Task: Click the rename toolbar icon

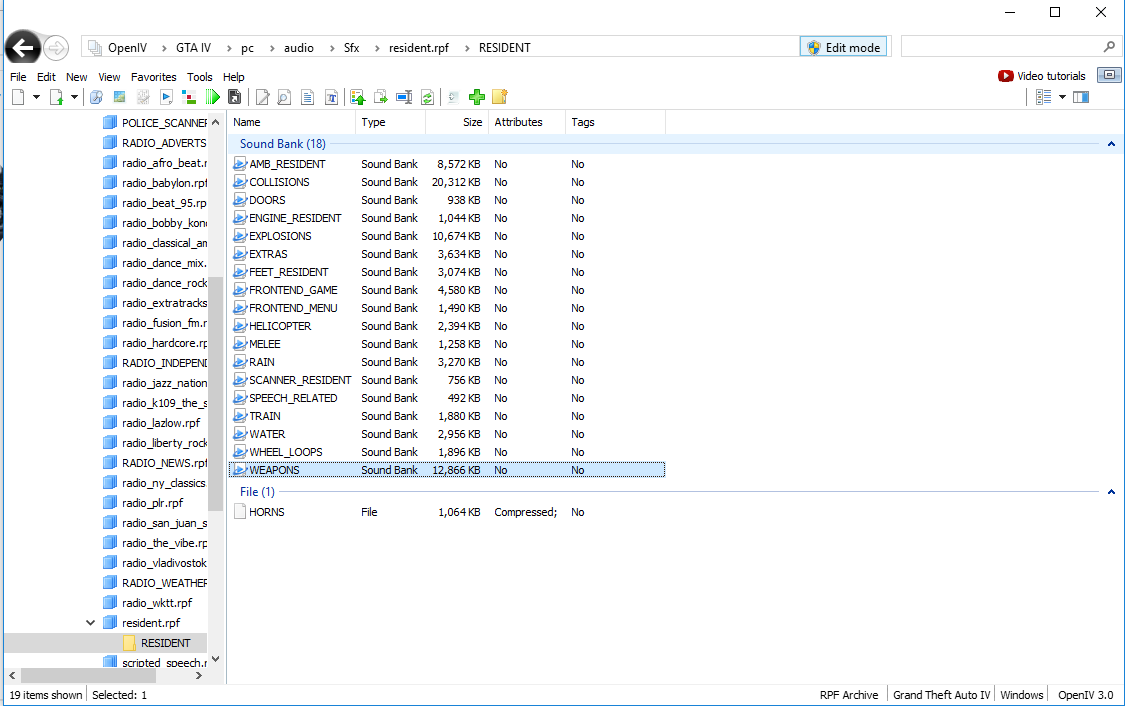Action: [404, 97]
